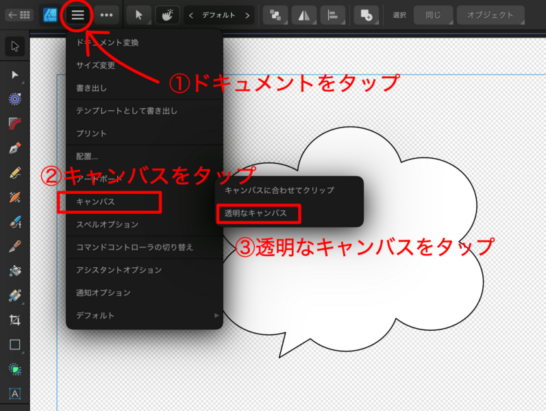The image size is (546, 411).
Task: Open 通知オプション menu entry
Action: (x=144, y=293)
